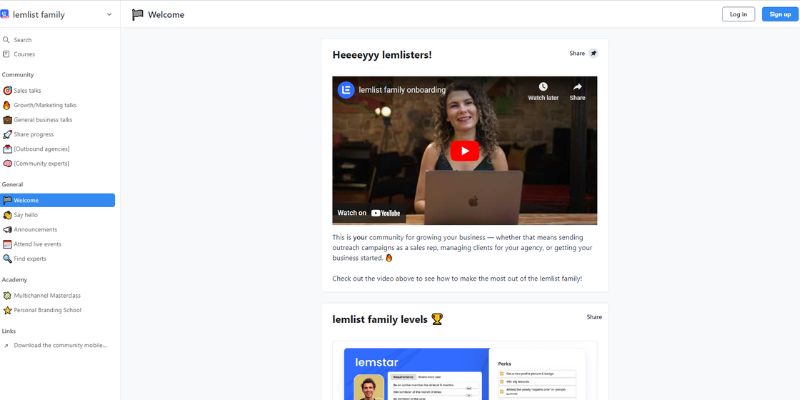This screenshot has height=400, width=800.
Task: Click the Courses book icon
Action: tap(7, 54)
